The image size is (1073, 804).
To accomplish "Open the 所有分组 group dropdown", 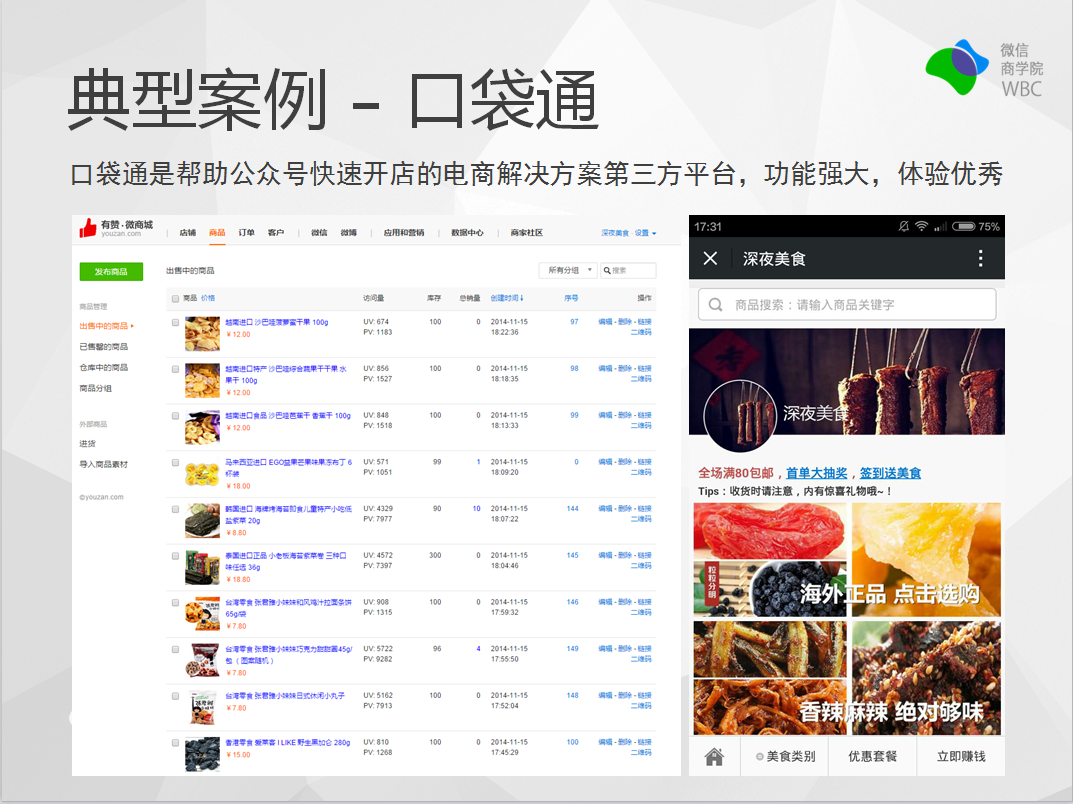I will pos(568,270).
